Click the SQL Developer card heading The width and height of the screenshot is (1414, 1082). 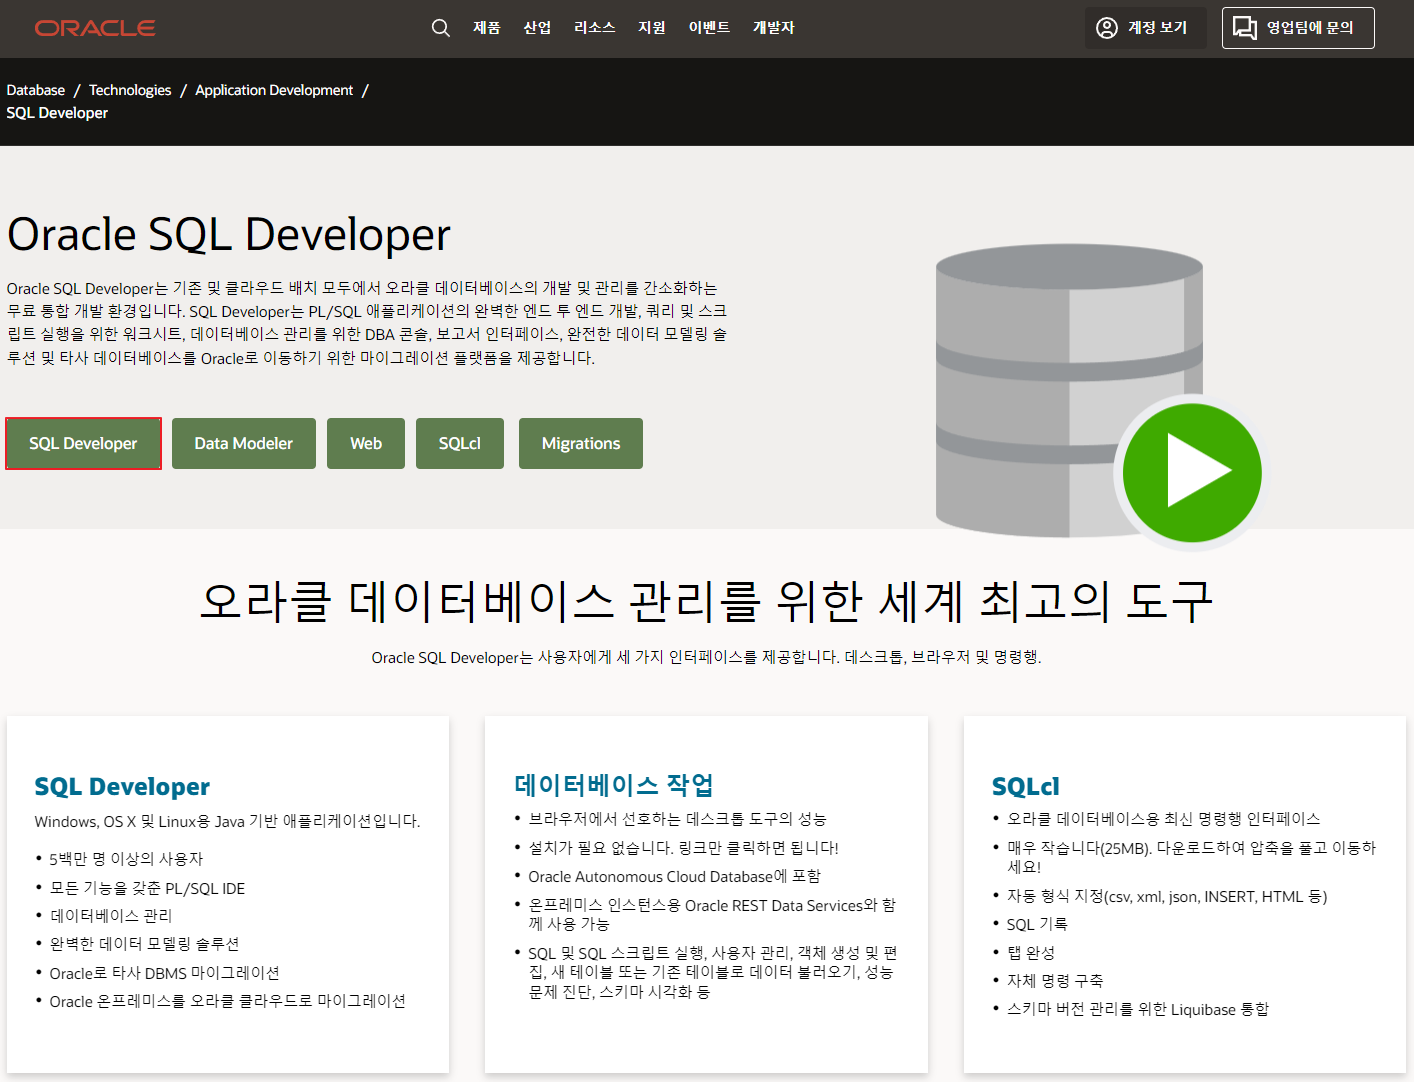[x=122, y=787]
